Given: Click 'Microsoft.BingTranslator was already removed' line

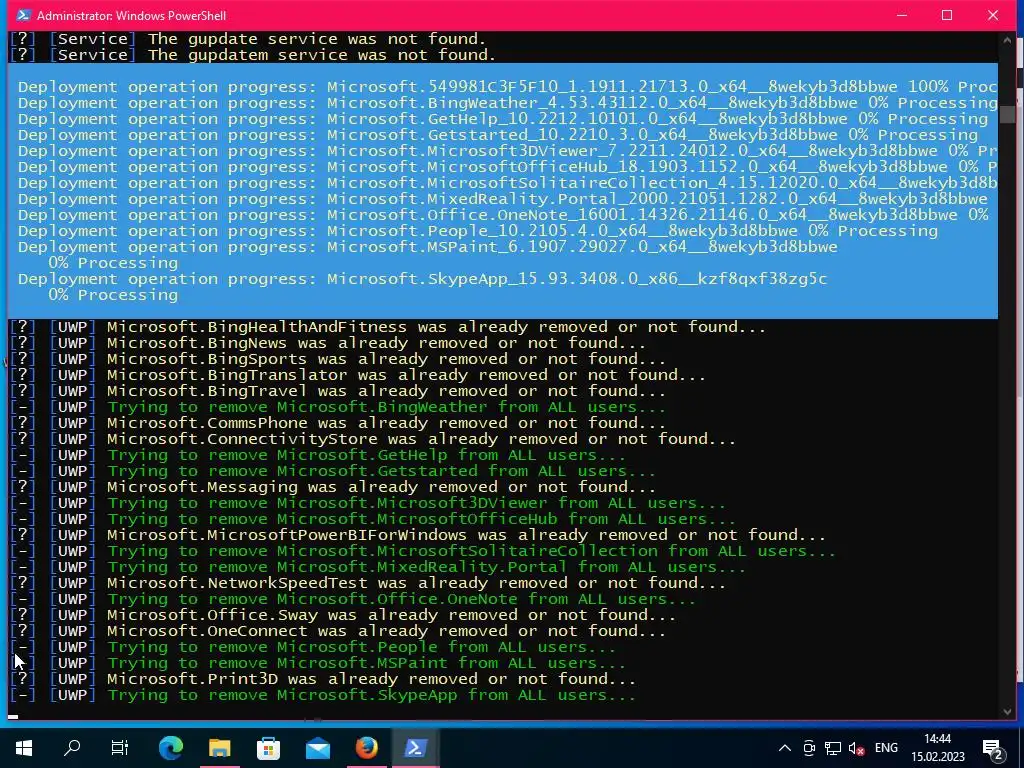Looking at the screenshot, I should click(358, 375).
